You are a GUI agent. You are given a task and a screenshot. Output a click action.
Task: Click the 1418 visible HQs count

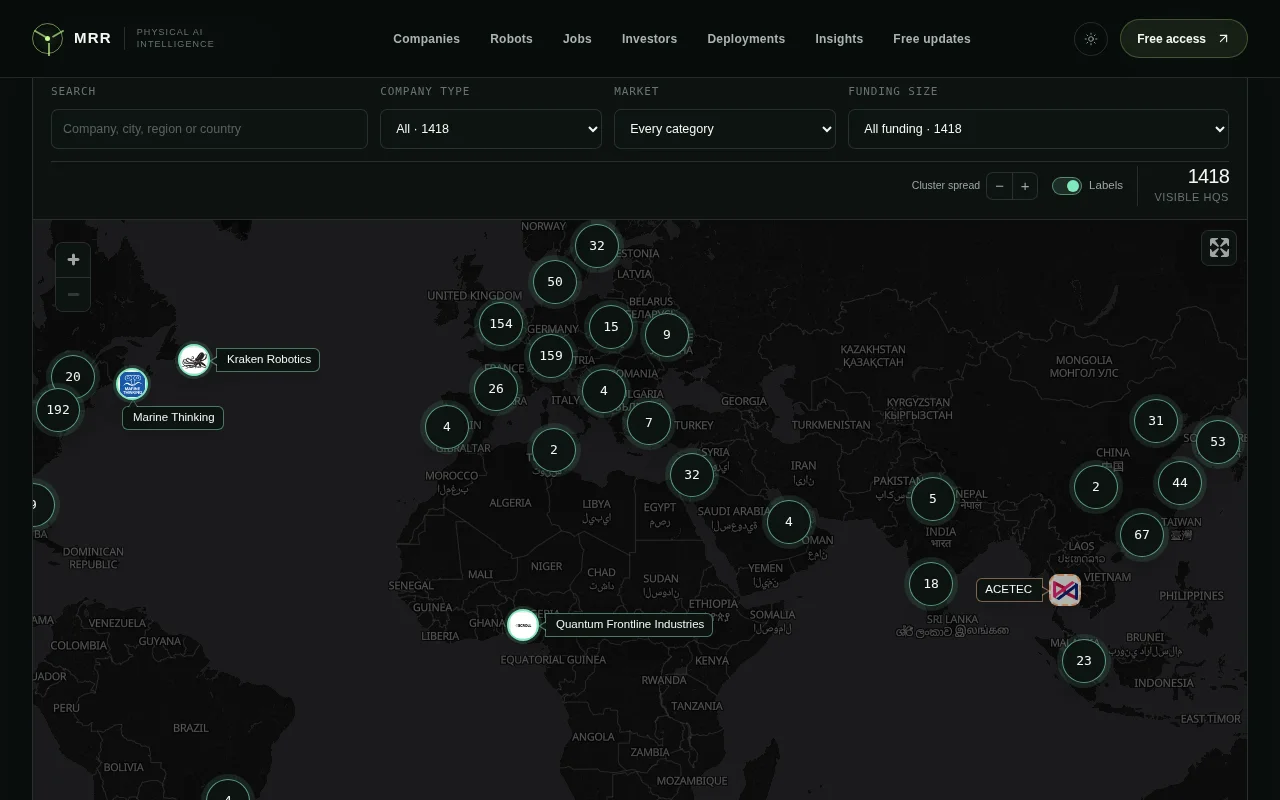point(1208,177)
